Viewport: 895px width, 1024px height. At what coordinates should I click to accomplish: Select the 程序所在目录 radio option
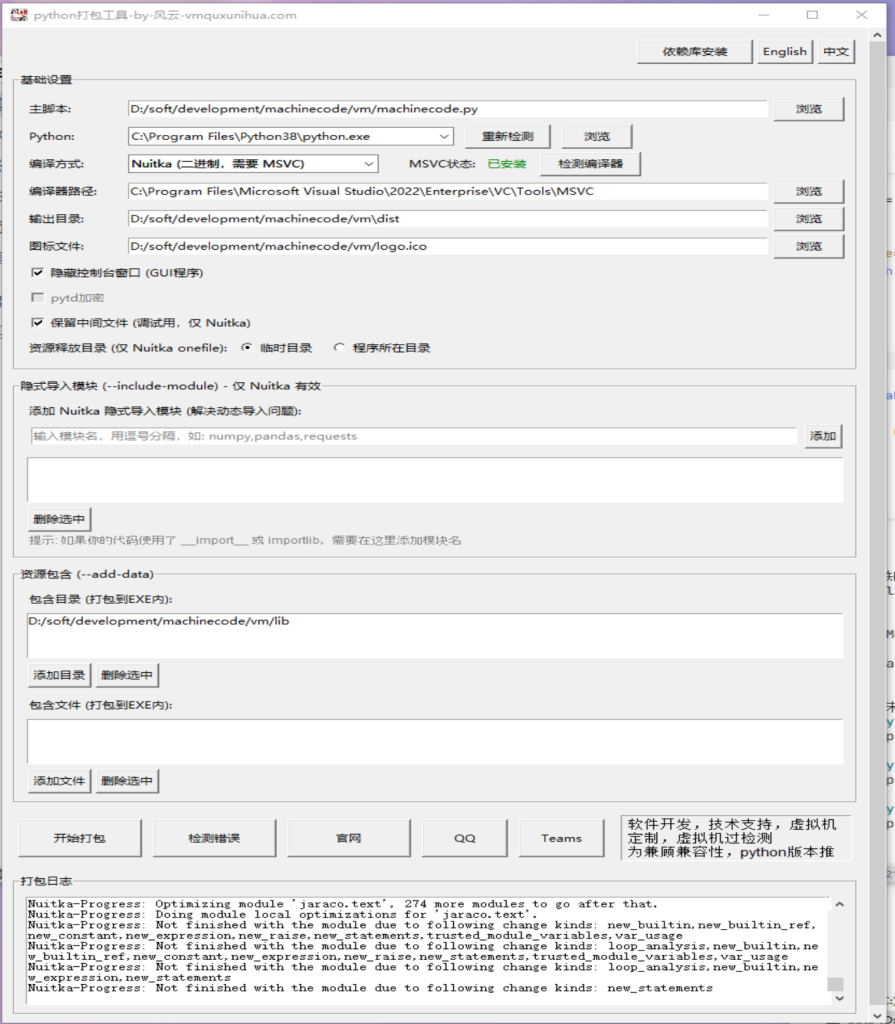[339, 348]
